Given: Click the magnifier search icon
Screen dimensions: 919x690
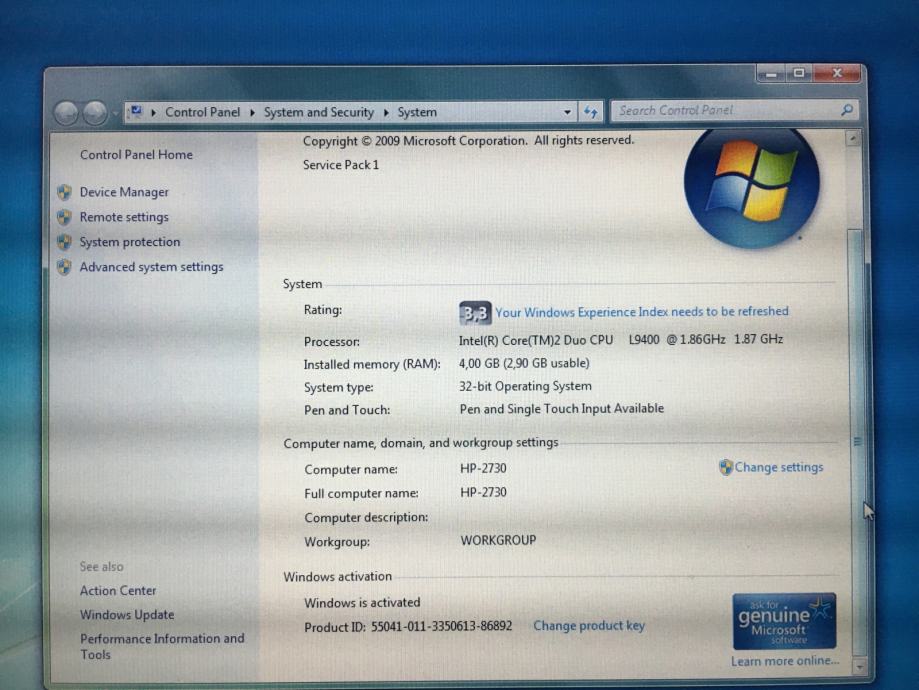Looking at the screenshot, I should [846, 110].
